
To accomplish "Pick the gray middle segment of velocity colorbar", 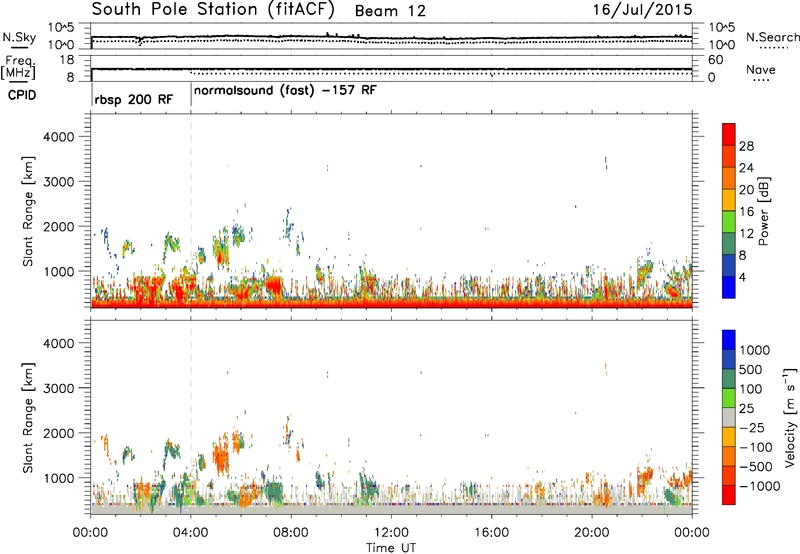I will (x=729, y=417).
